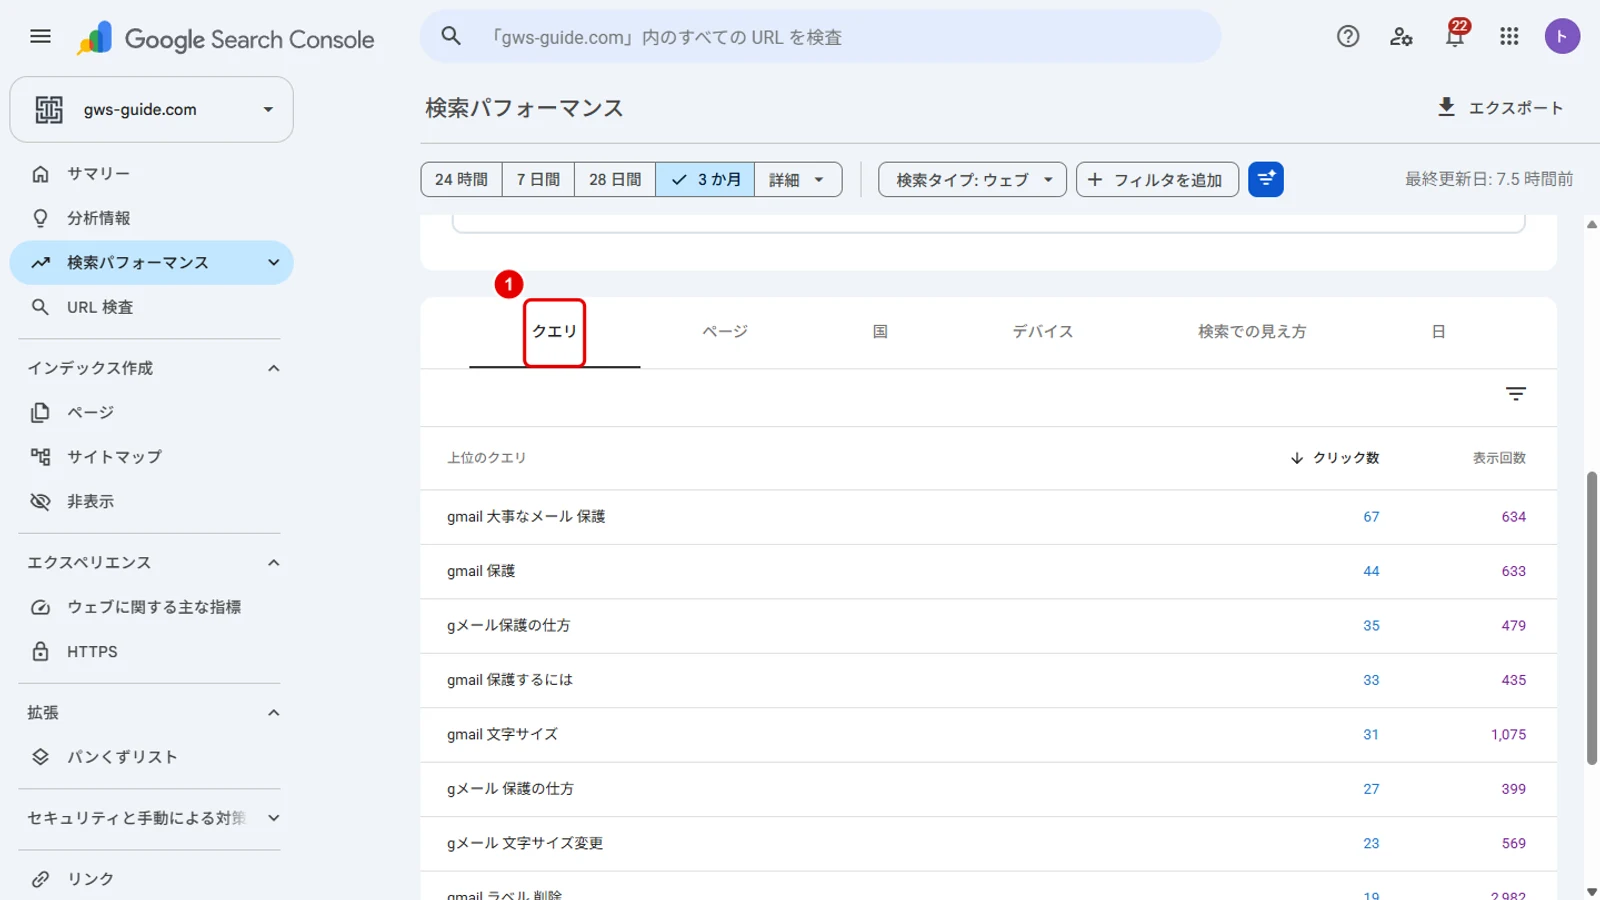Viewport: 1600px width, 900px height.
Task: Click the sort arrow beside クリック数
Action: point(1297,458)
